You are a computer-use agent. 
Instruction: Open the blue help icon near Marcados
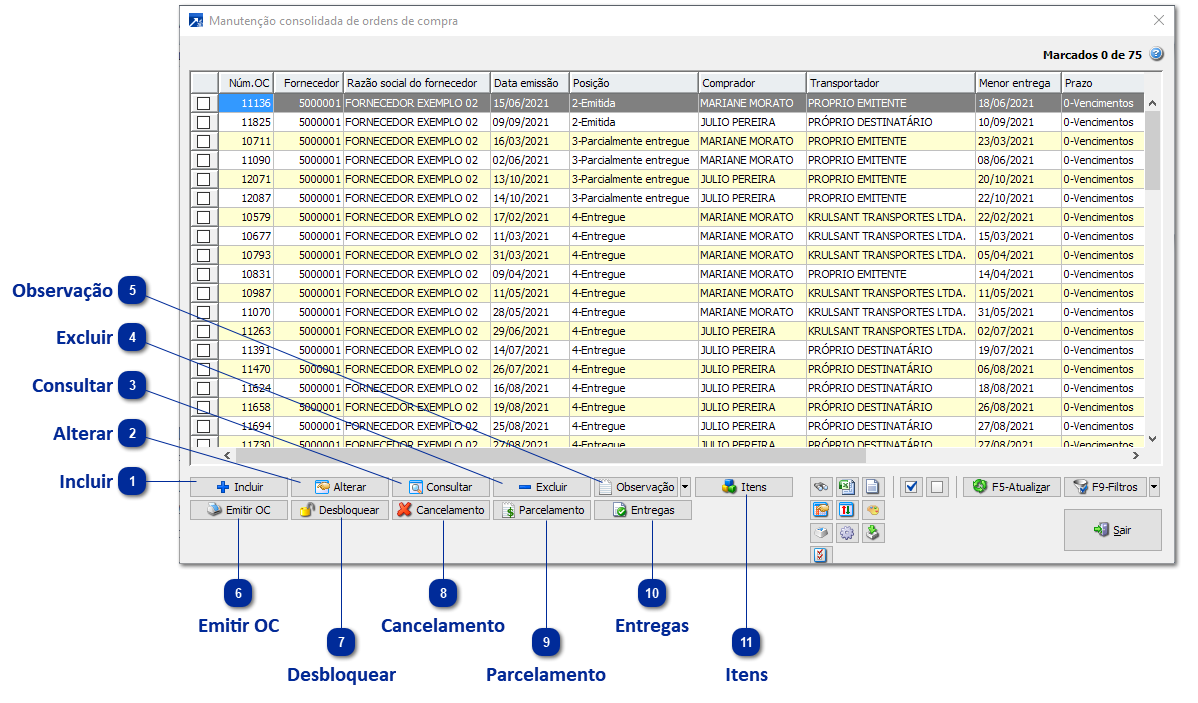click(x=1157, y=54)
